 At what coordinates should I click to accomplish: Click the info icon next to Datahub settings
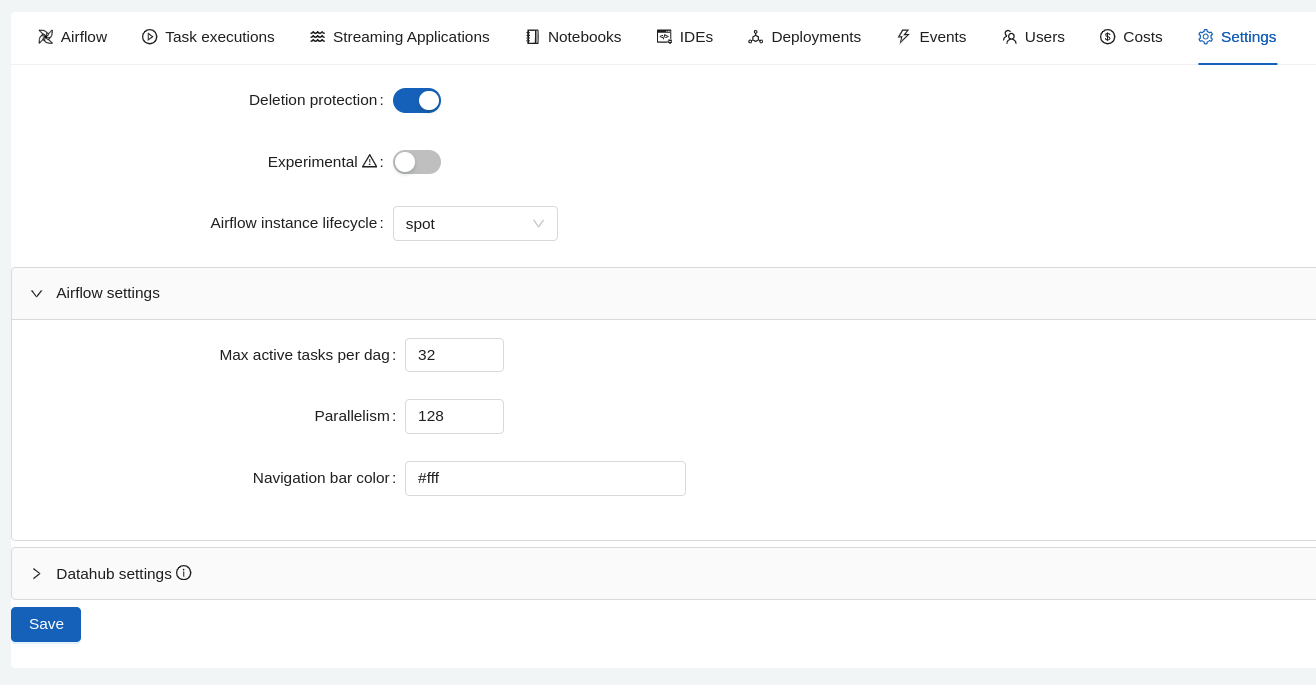point(184,573)
